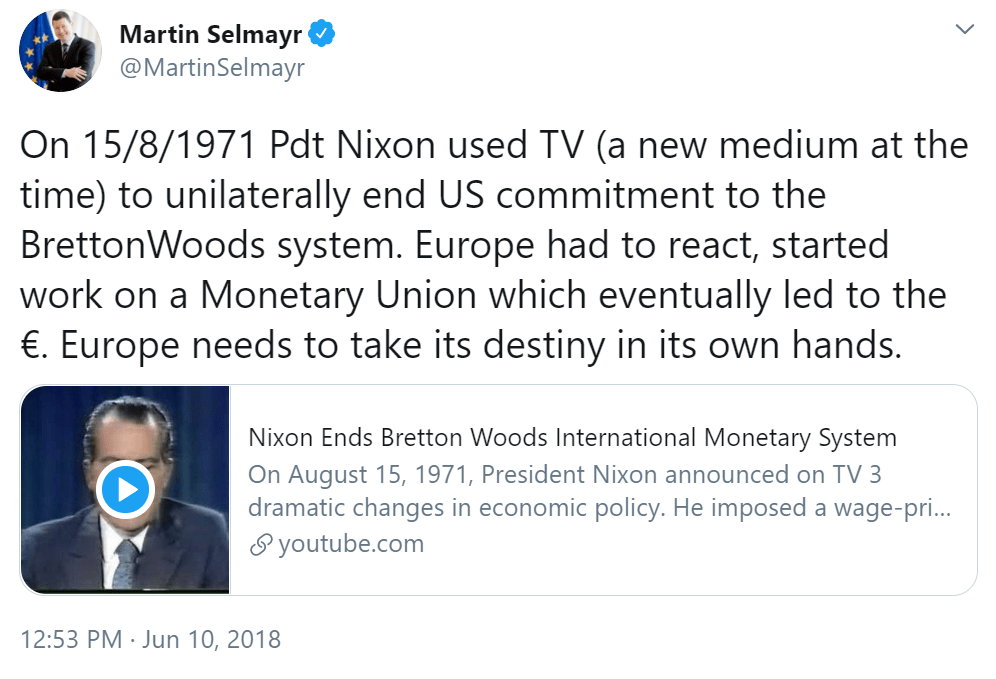This screenshot has width=996, height=679.
Task: Click 'destiny in its own hands' text
Action: pyautogui.click(x=723, y=345)
